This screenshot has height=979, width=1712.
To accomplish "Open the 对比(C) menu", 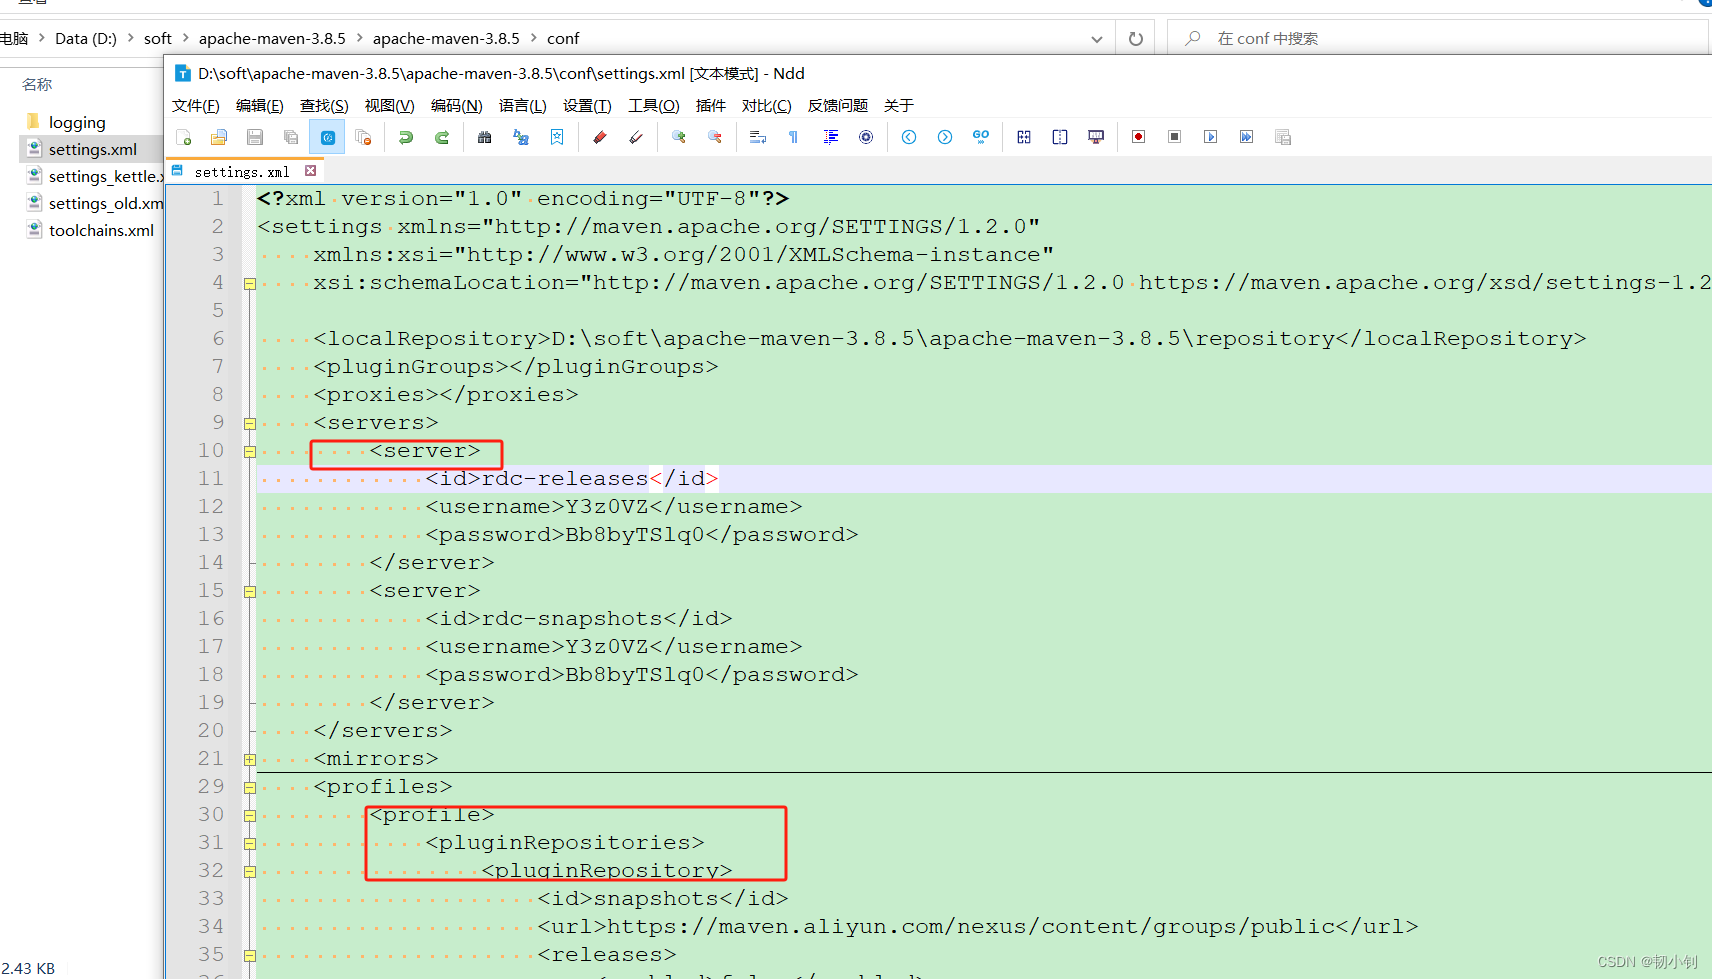I will (766, 106).
